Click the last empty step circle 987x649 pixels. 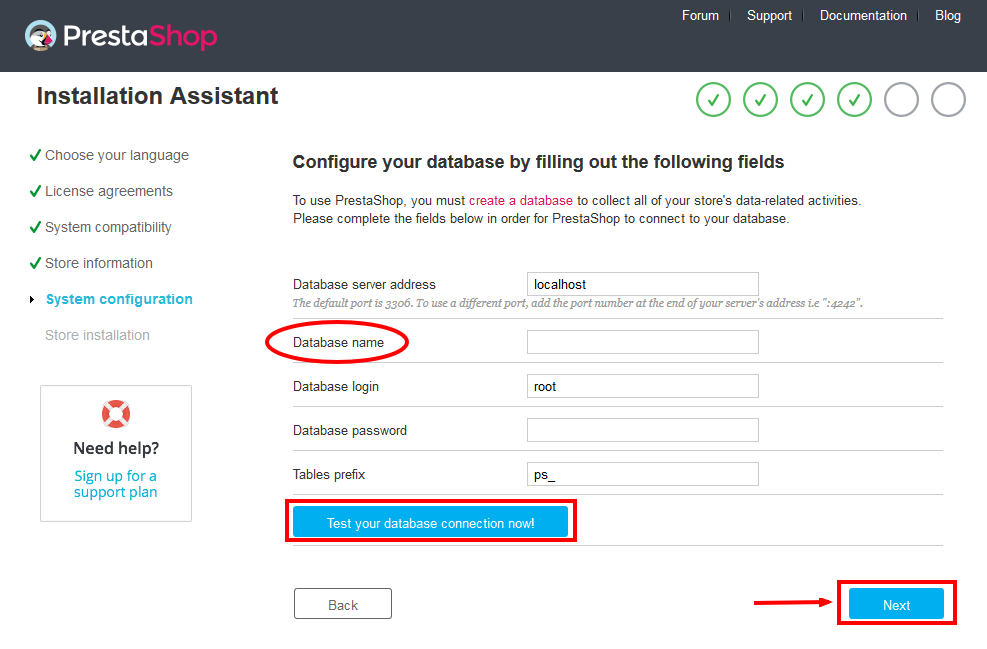(949, 99)
